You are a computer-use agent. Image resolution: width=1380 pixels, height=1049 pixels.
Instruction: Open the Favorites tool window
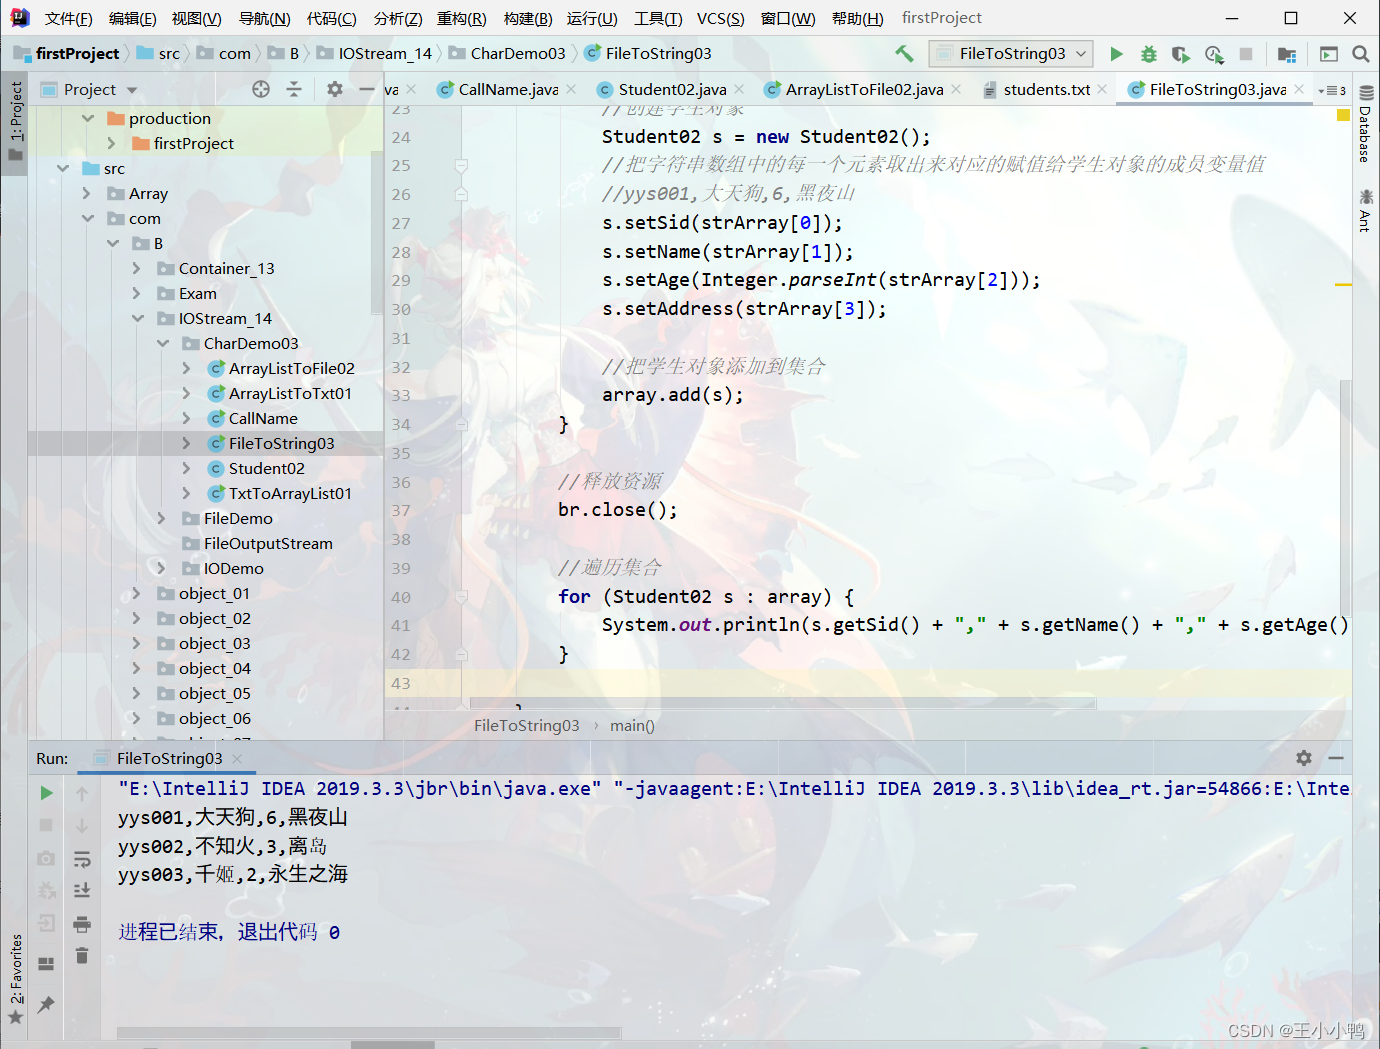[x=15, y=979]
